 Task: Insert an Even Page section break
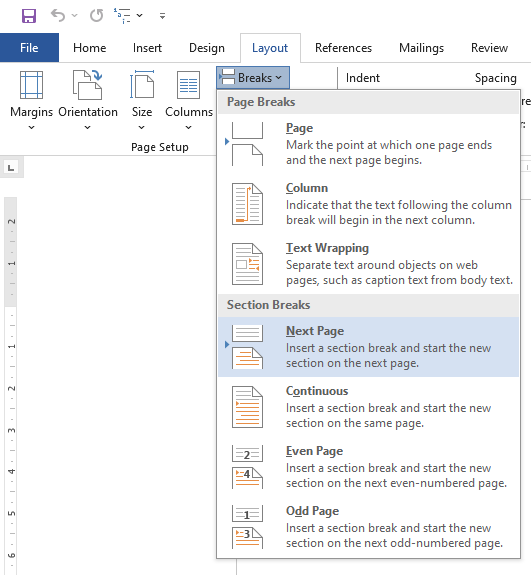[369, 467]
